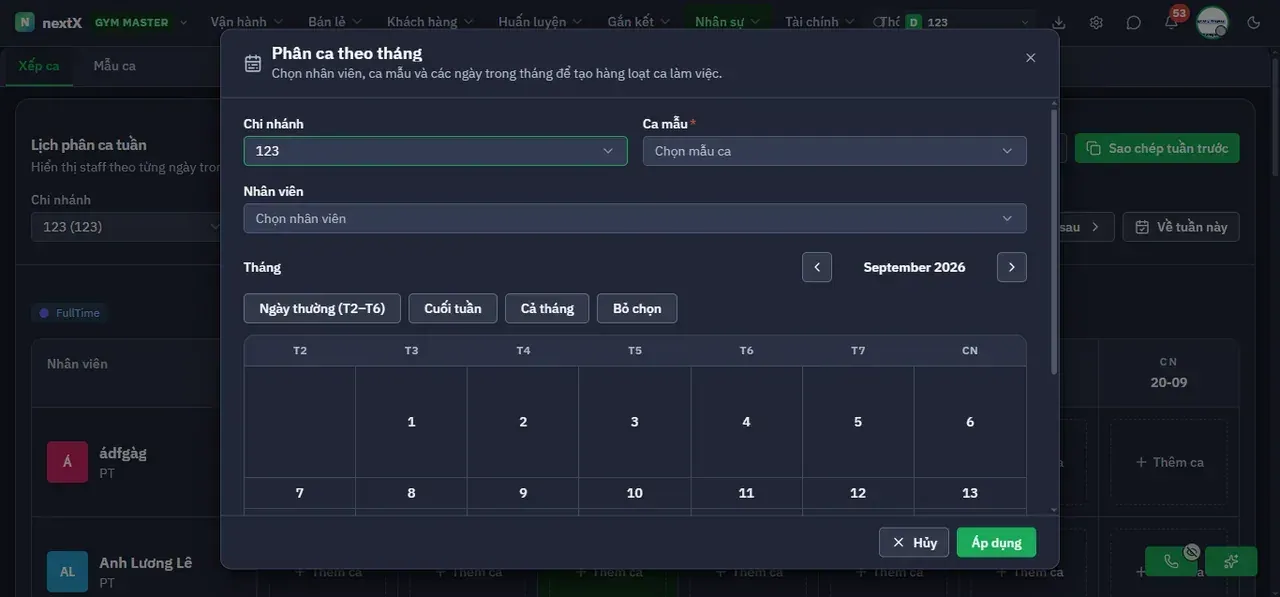This screenshot has width=1280, height=597.
Task: Open the Vận hành menu
Action: click(x=247, y=22)
